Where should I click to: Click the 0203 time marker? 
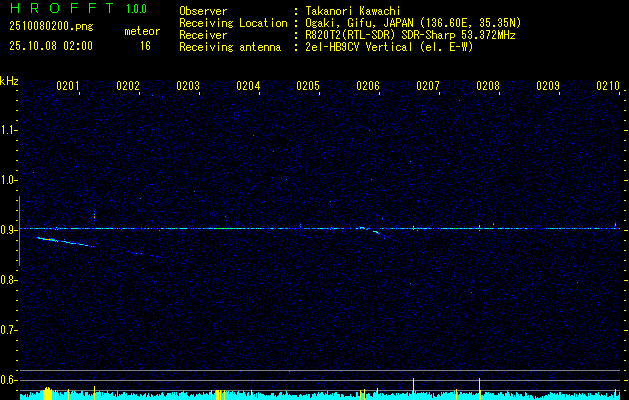[x=188, y=86]
